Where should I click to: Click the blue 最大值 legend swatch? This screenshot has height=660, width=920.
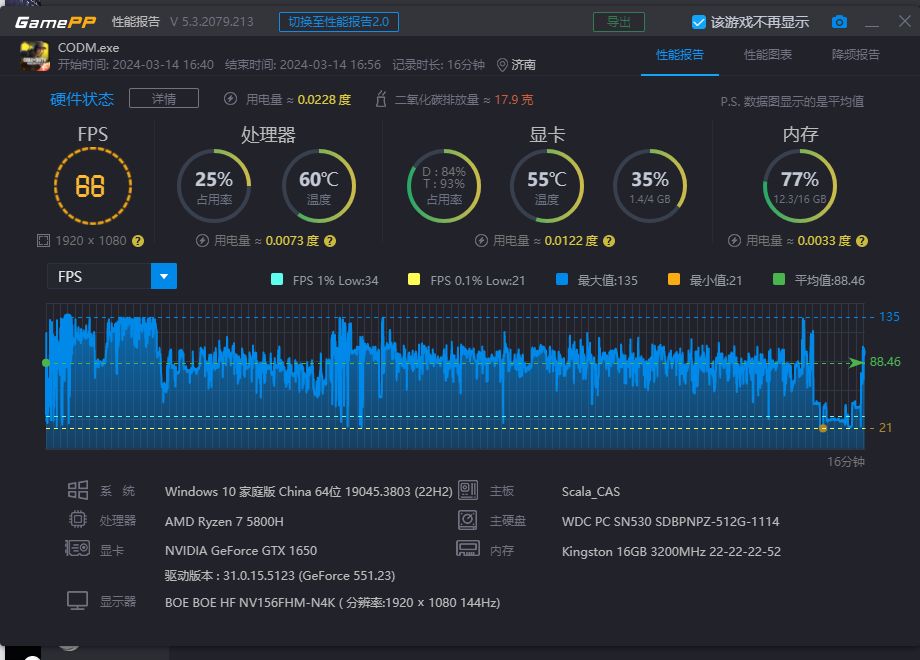point(562,279)
